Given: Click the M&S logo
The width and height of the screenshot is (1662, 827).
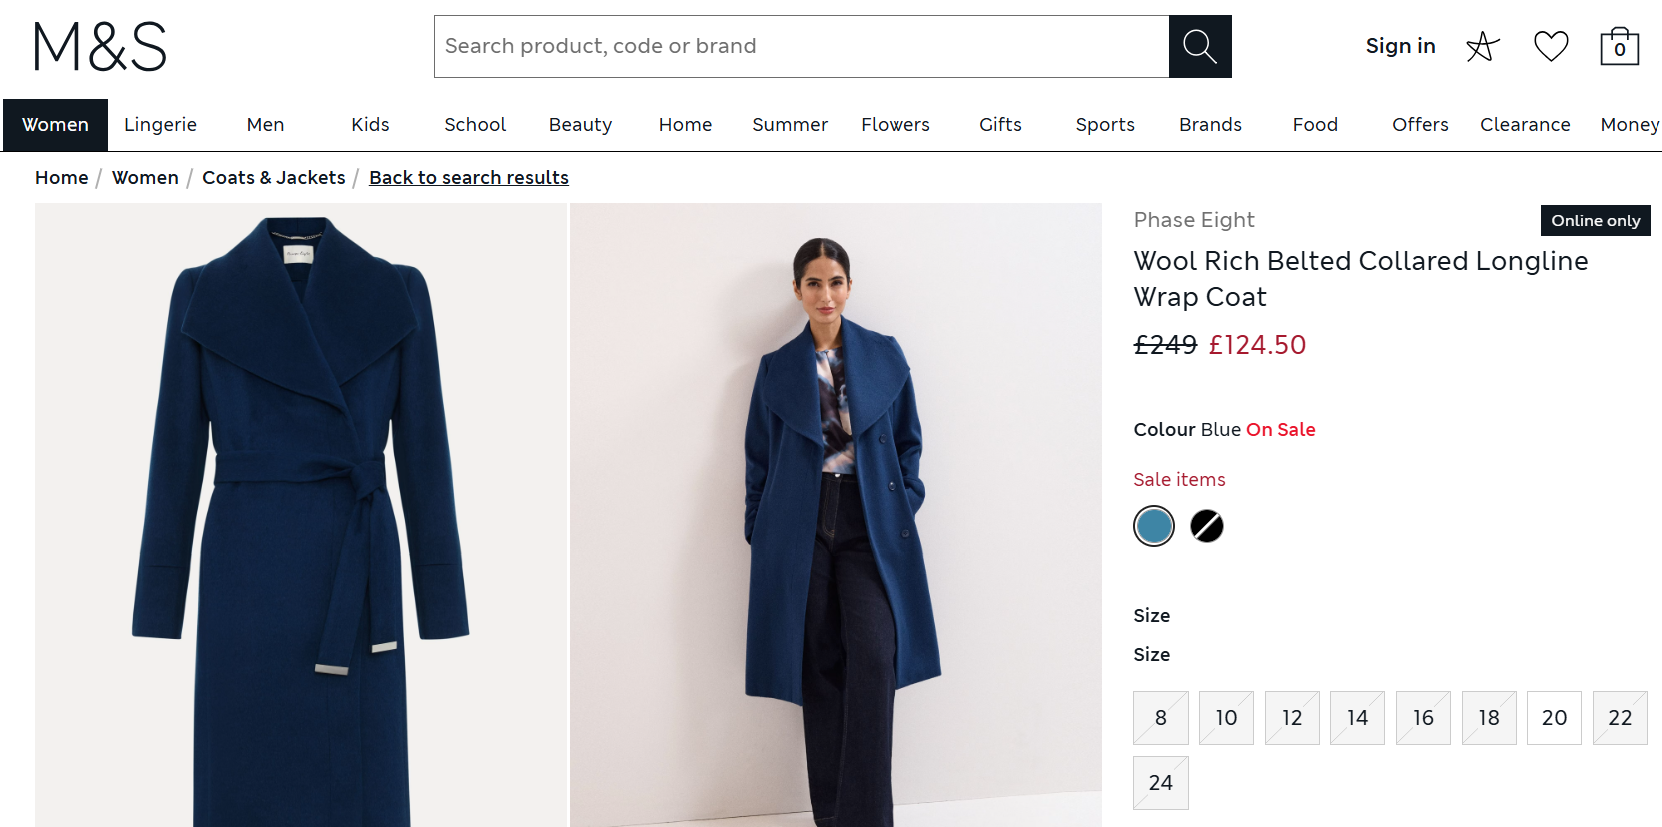Looking at the screenshot, I should 100,47.
